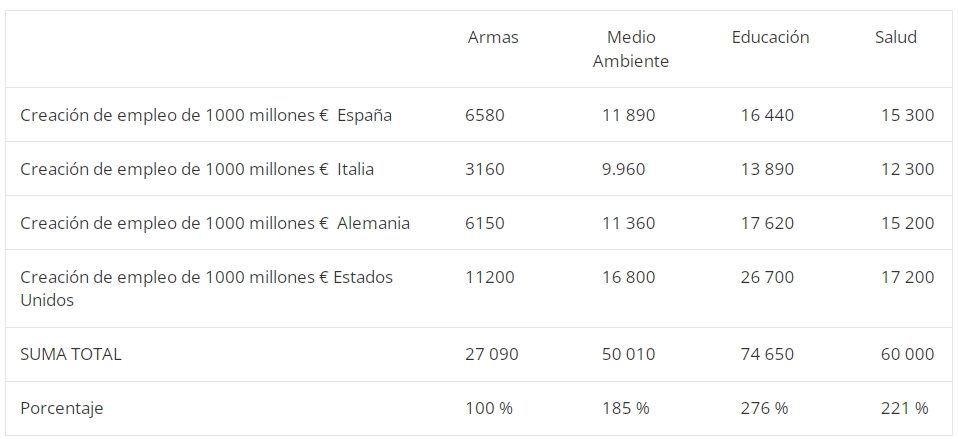The height and width of the screenshot is (439, 958).
Task: Select the Italia row label
Action: pos(197,169)
